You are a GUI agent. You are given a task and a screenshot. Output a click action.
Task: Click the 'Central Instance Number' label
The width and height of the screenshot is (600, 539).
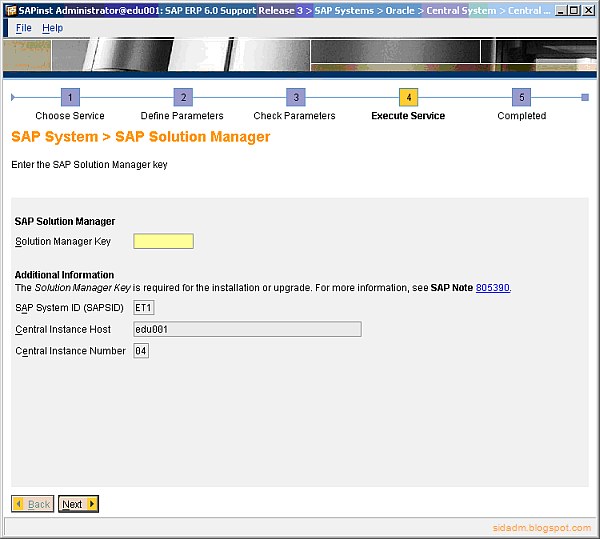70,351
